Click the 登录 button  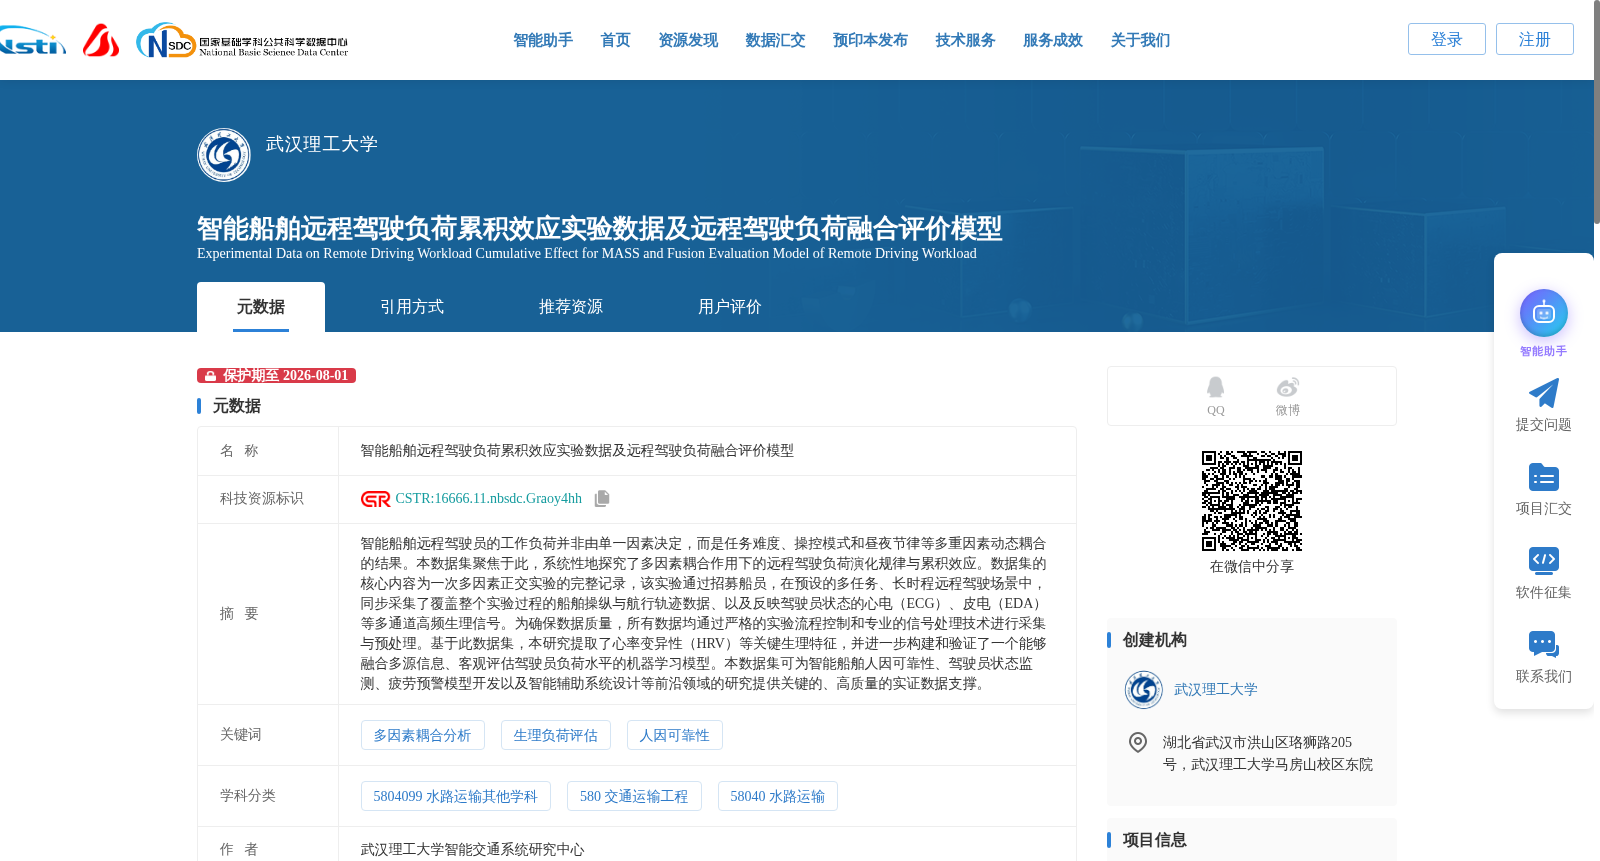(x=1447, y=39)
